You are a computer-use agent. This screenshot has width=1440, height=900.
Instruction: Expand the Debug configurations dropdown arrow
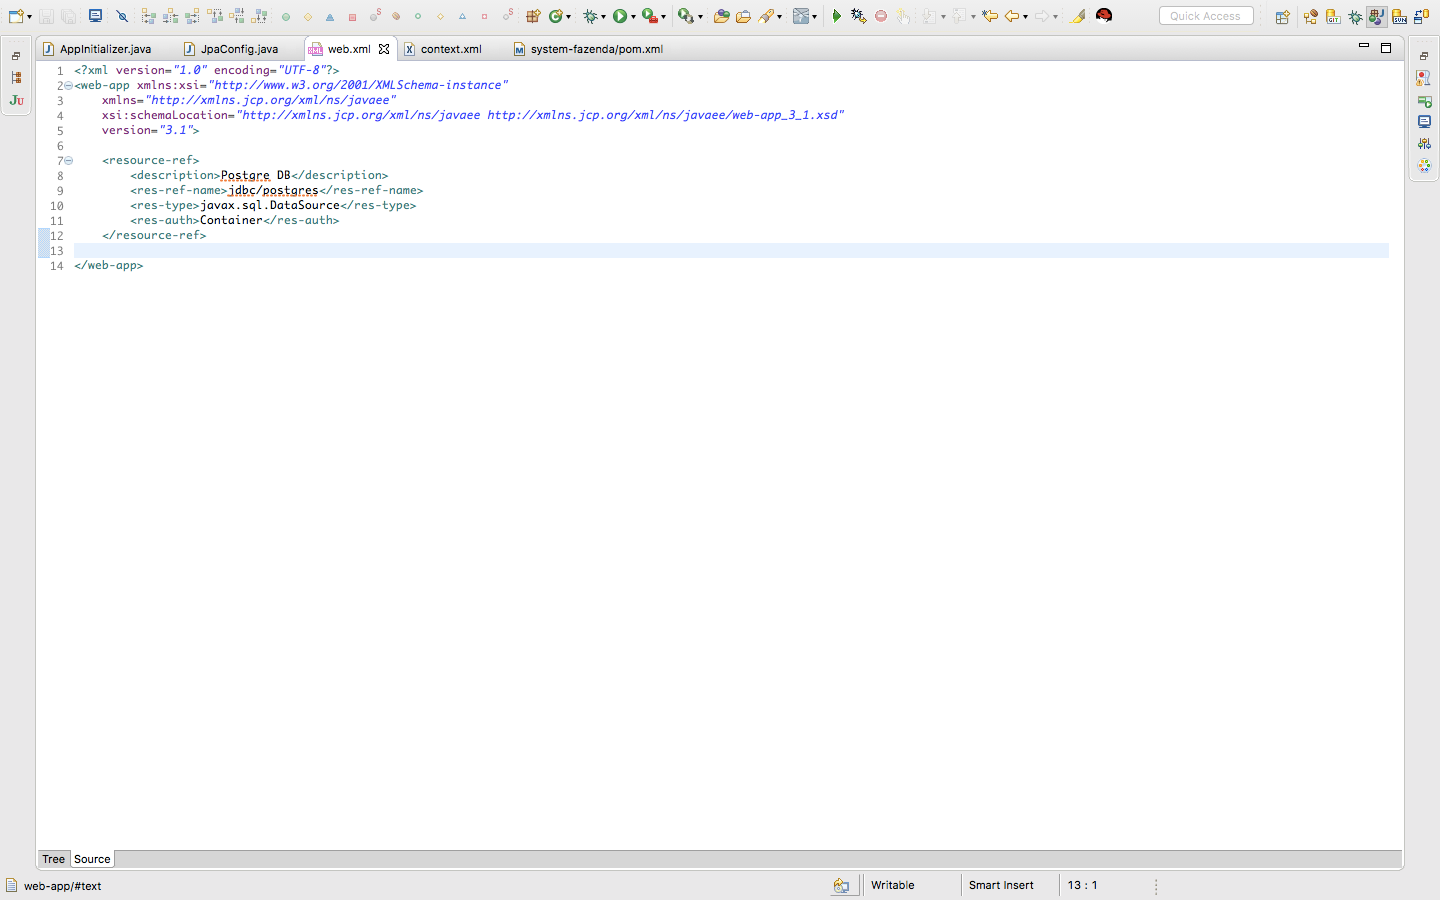(603, 17)
